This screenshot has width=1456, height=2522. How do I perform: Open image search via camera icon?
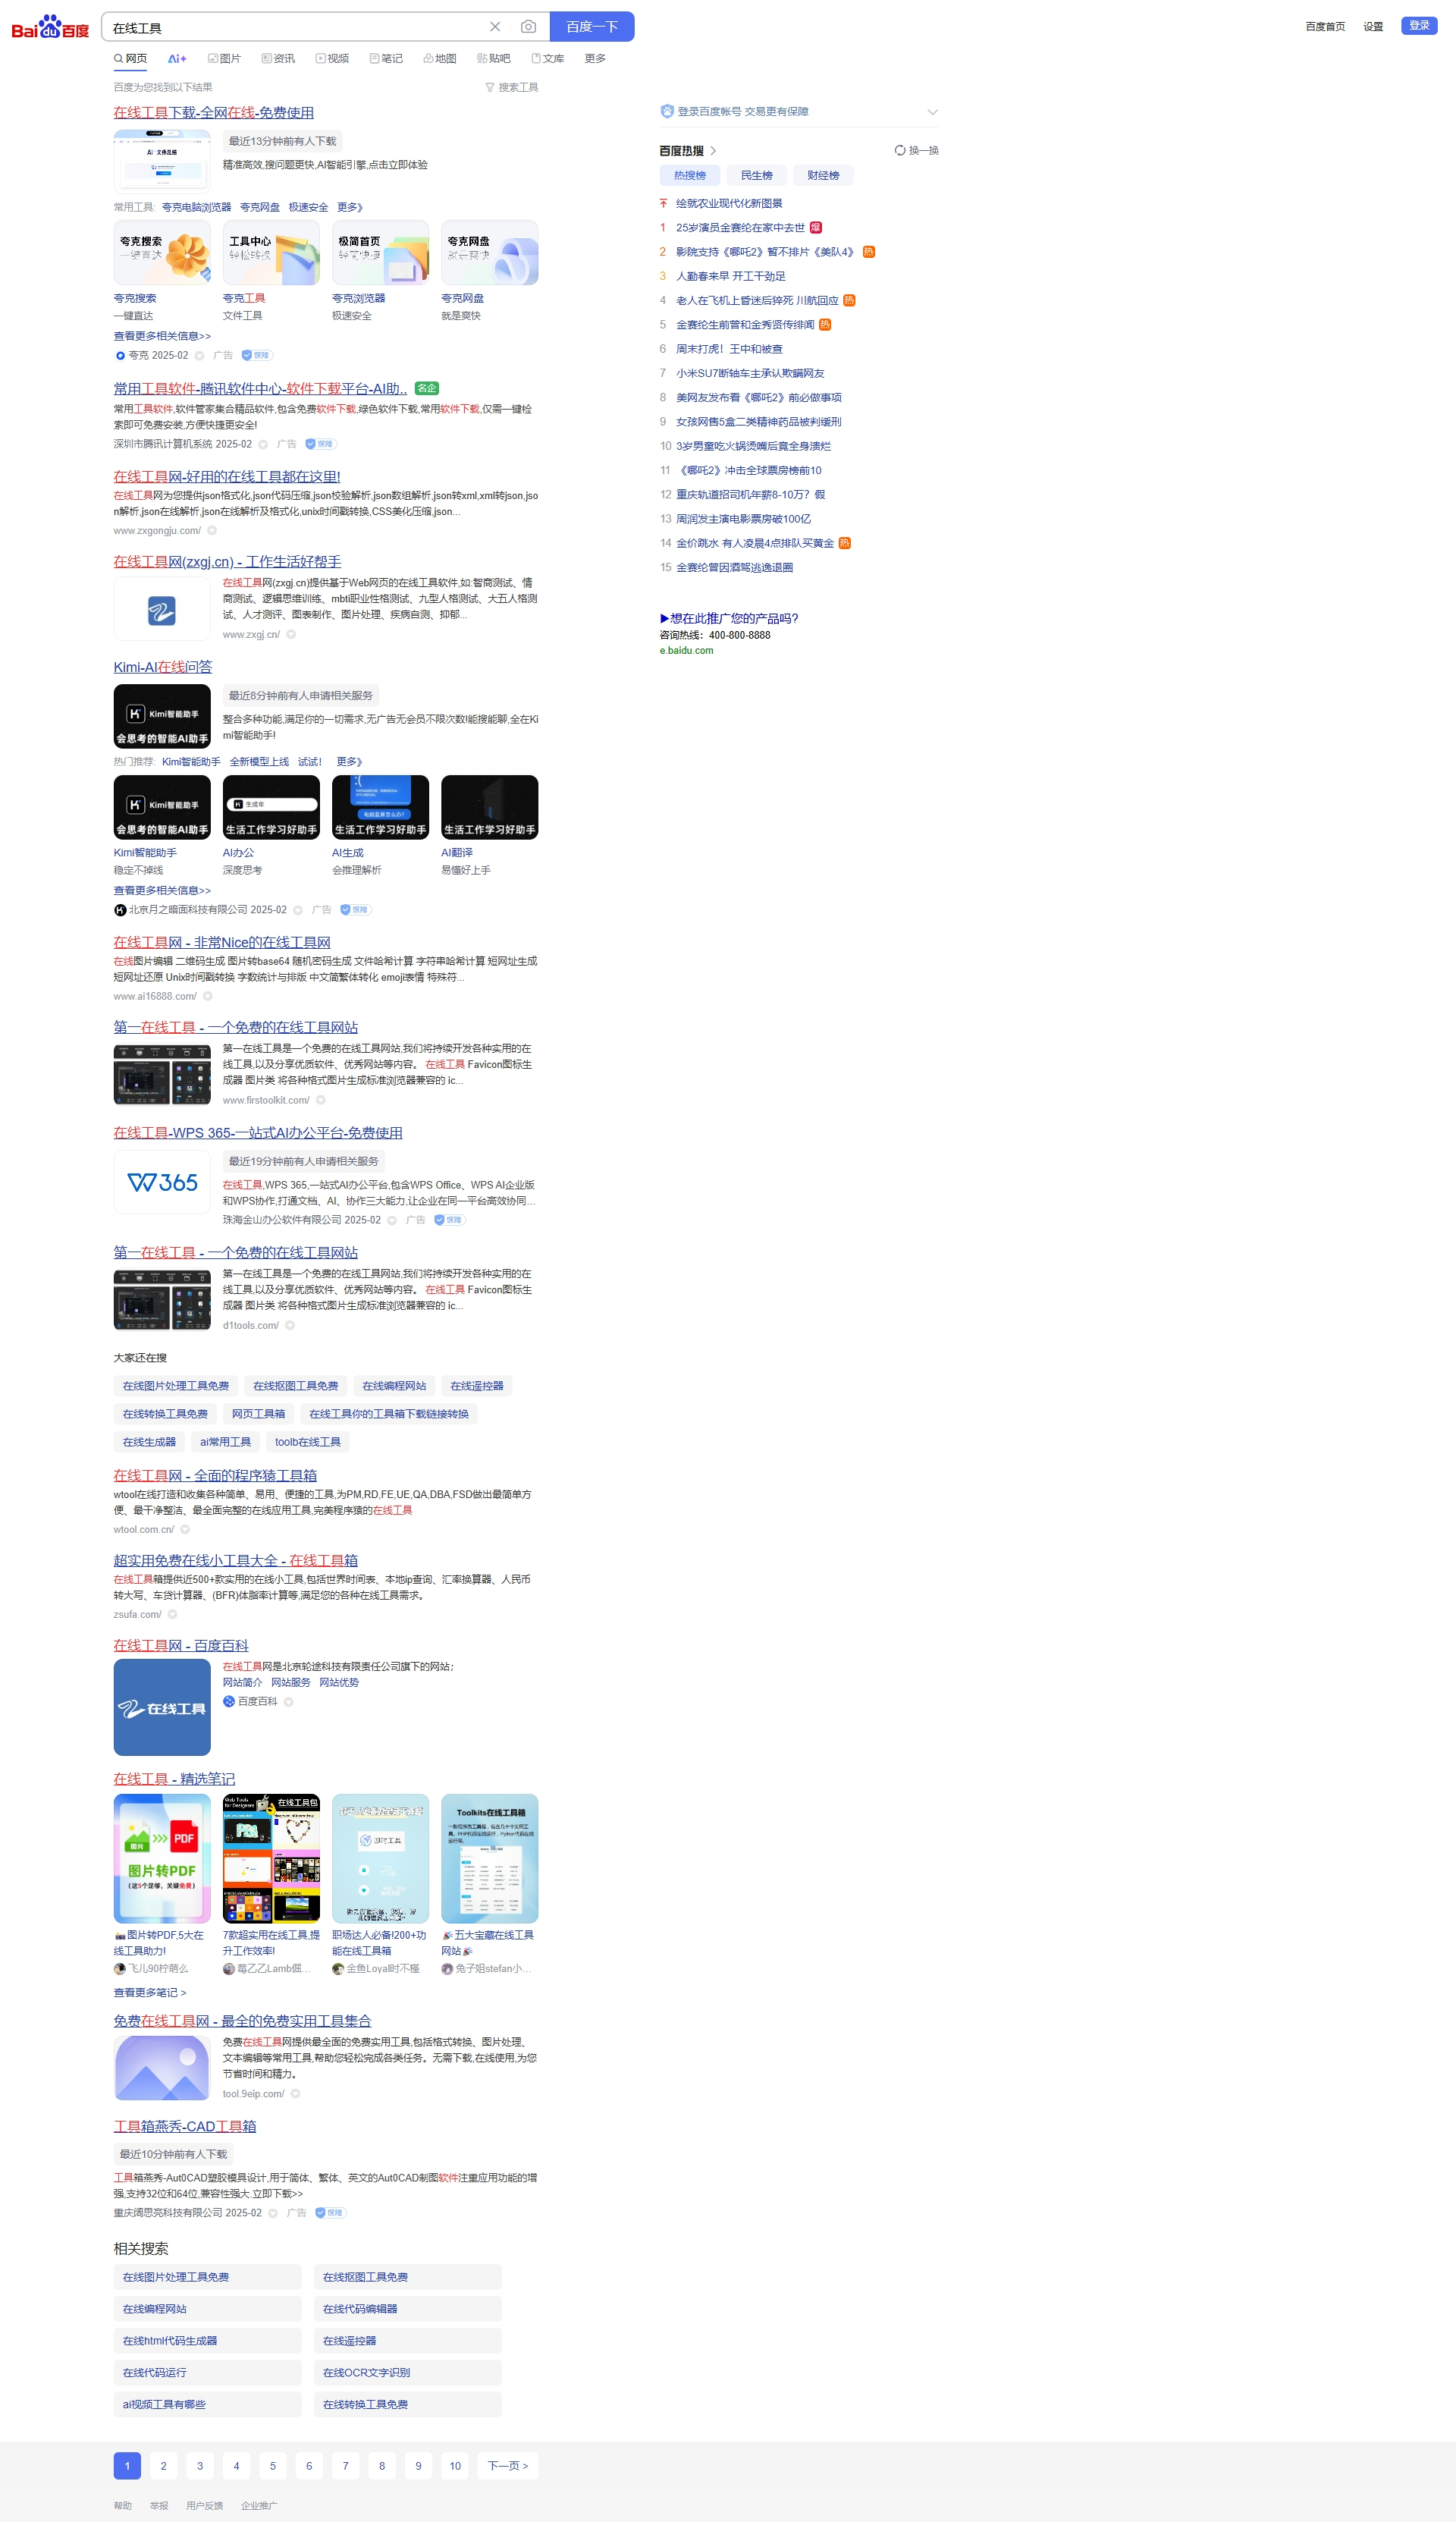[529, 27]
